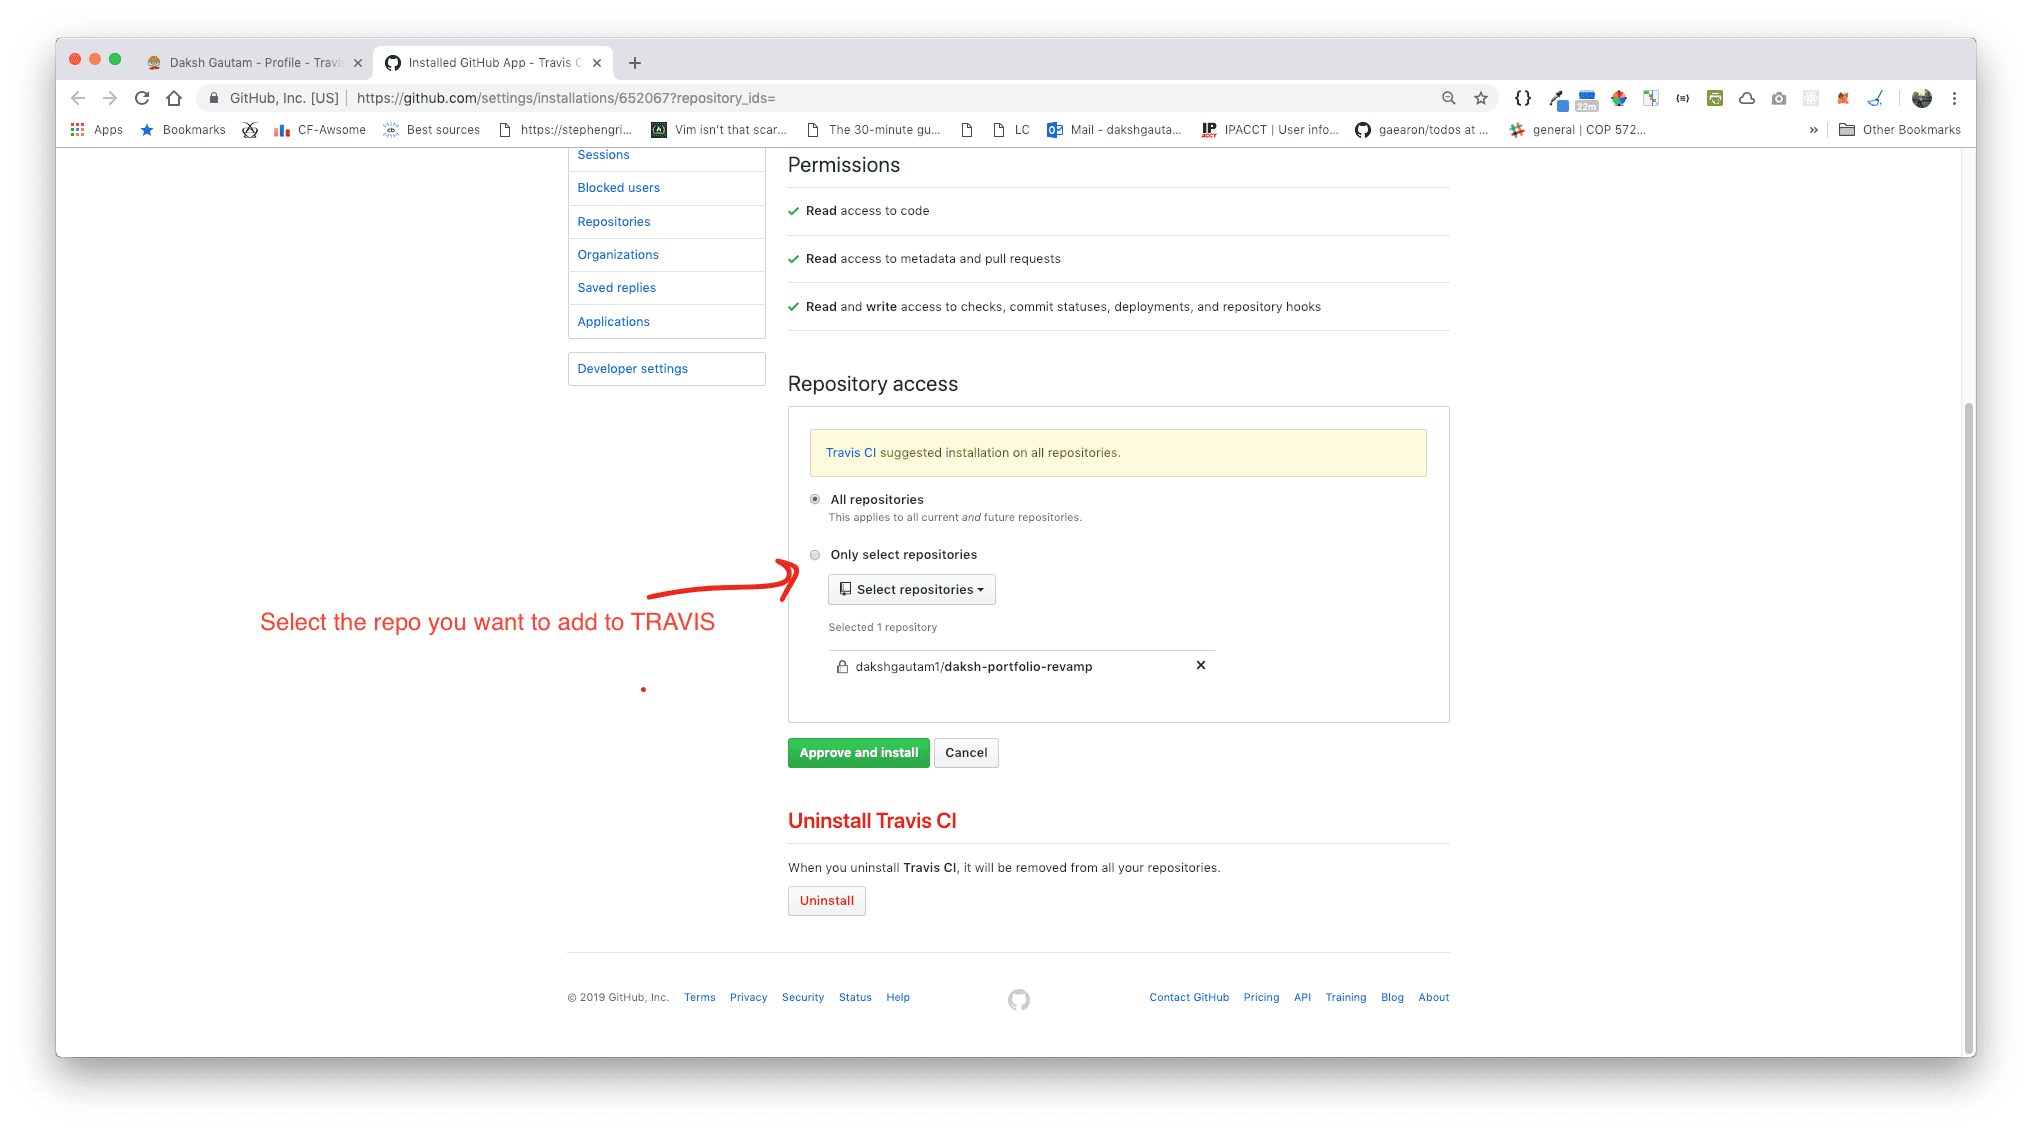The height and width of the screenshot is (1131, 2032).
Task: Close the Daksh Gautam Profile tab
Action: [358, 63]
